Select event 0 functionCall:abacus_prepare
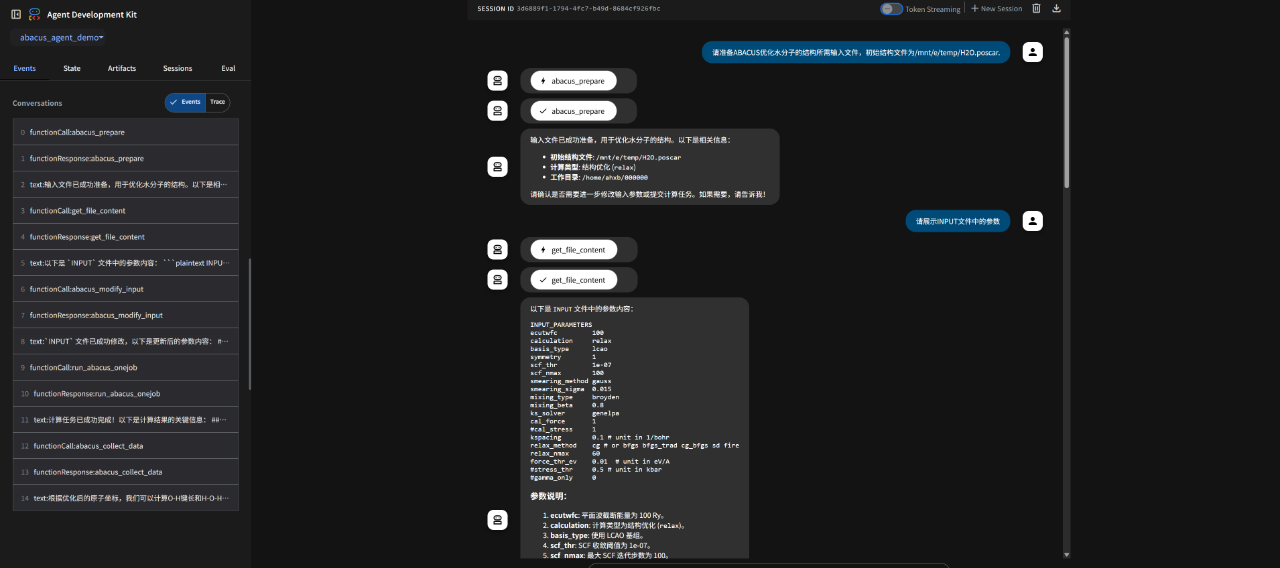Screen dimensions: 1280x568 coord(126,132)
